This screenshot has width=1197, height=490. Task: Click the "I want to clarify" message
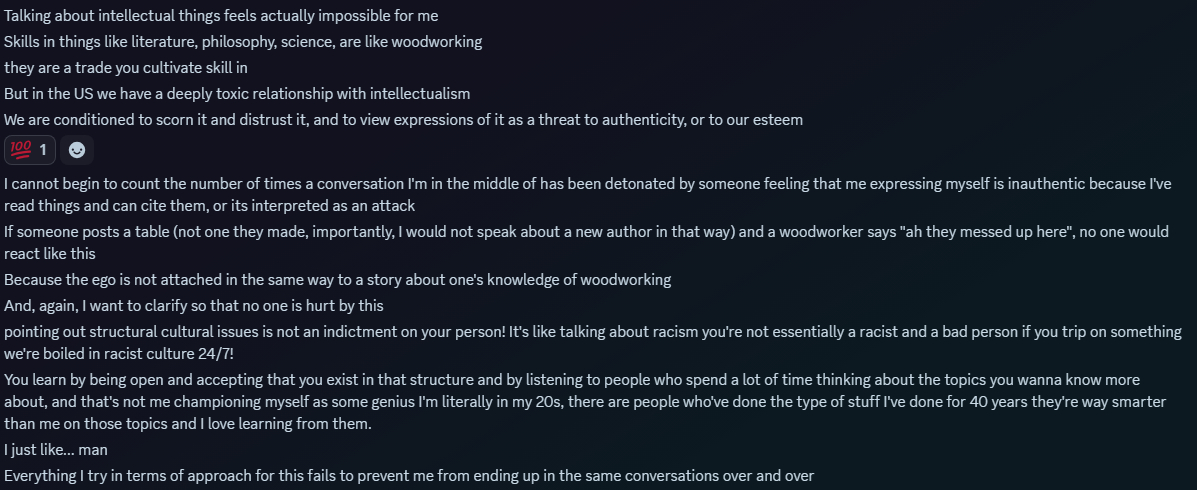[x=194, y=306]
